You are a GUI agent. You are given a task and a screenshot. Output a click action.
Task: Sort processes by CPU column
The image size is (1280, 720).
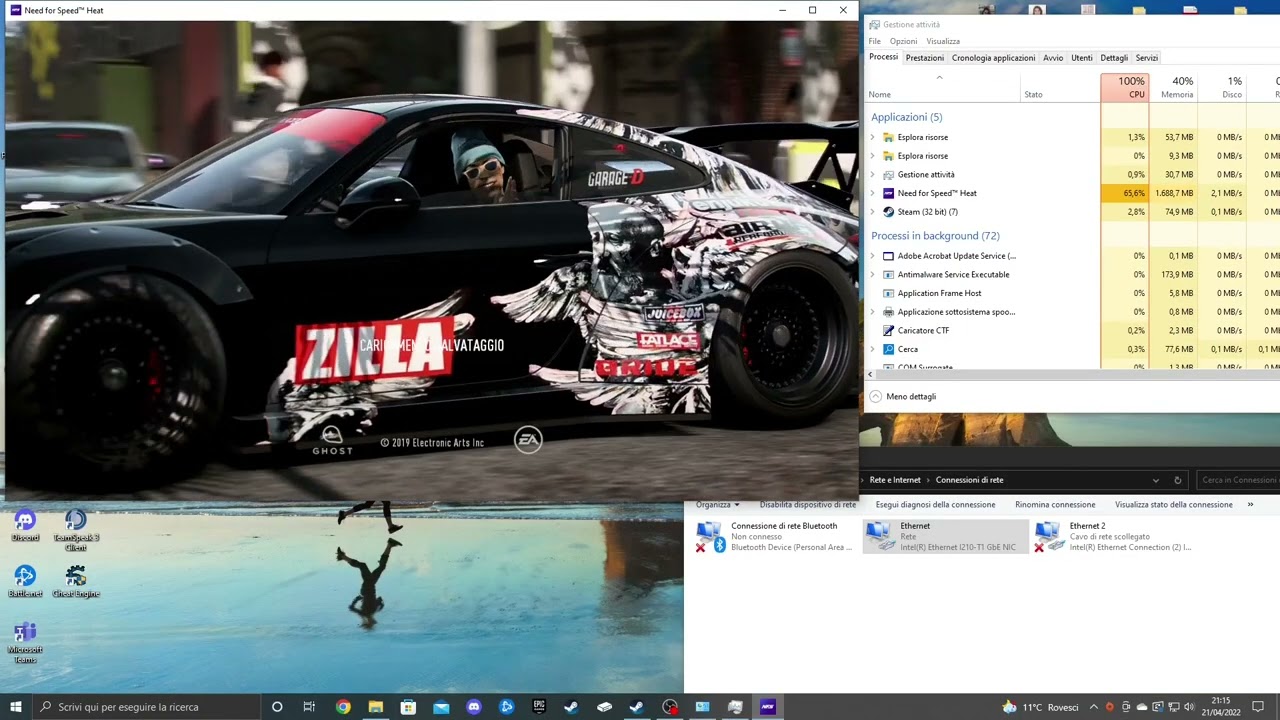coord(1125,87)
